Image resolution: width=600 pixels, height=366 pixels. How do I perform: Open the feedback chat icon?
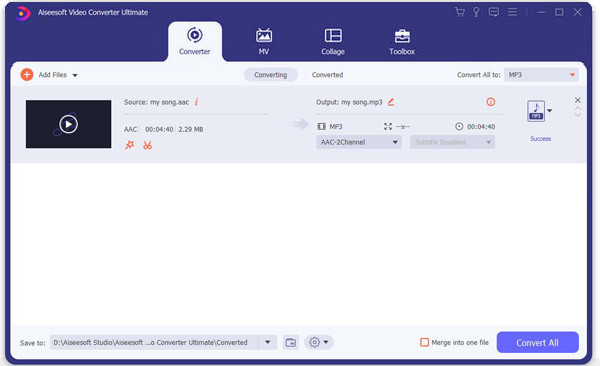coord(494,12)
